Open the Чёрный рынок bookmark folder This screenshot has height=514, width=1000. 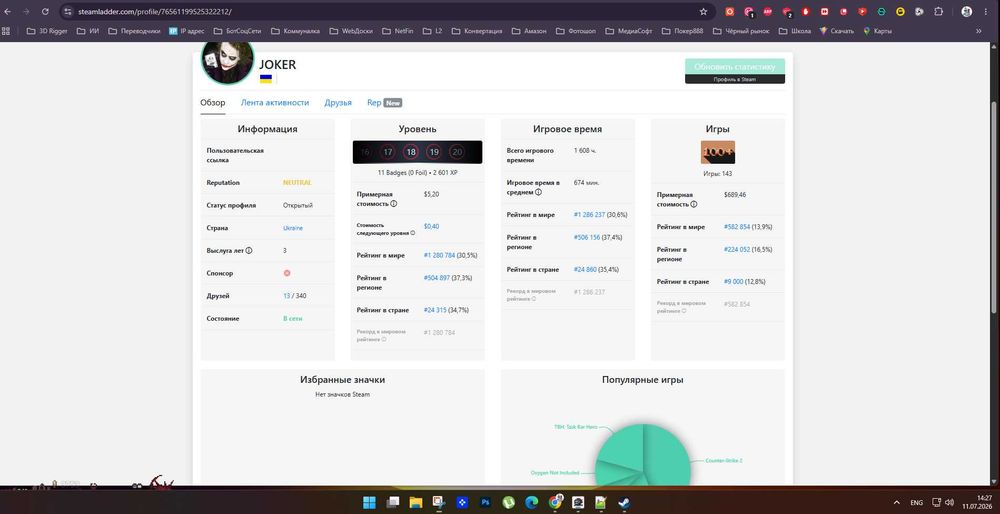click(x=741, y=31)
